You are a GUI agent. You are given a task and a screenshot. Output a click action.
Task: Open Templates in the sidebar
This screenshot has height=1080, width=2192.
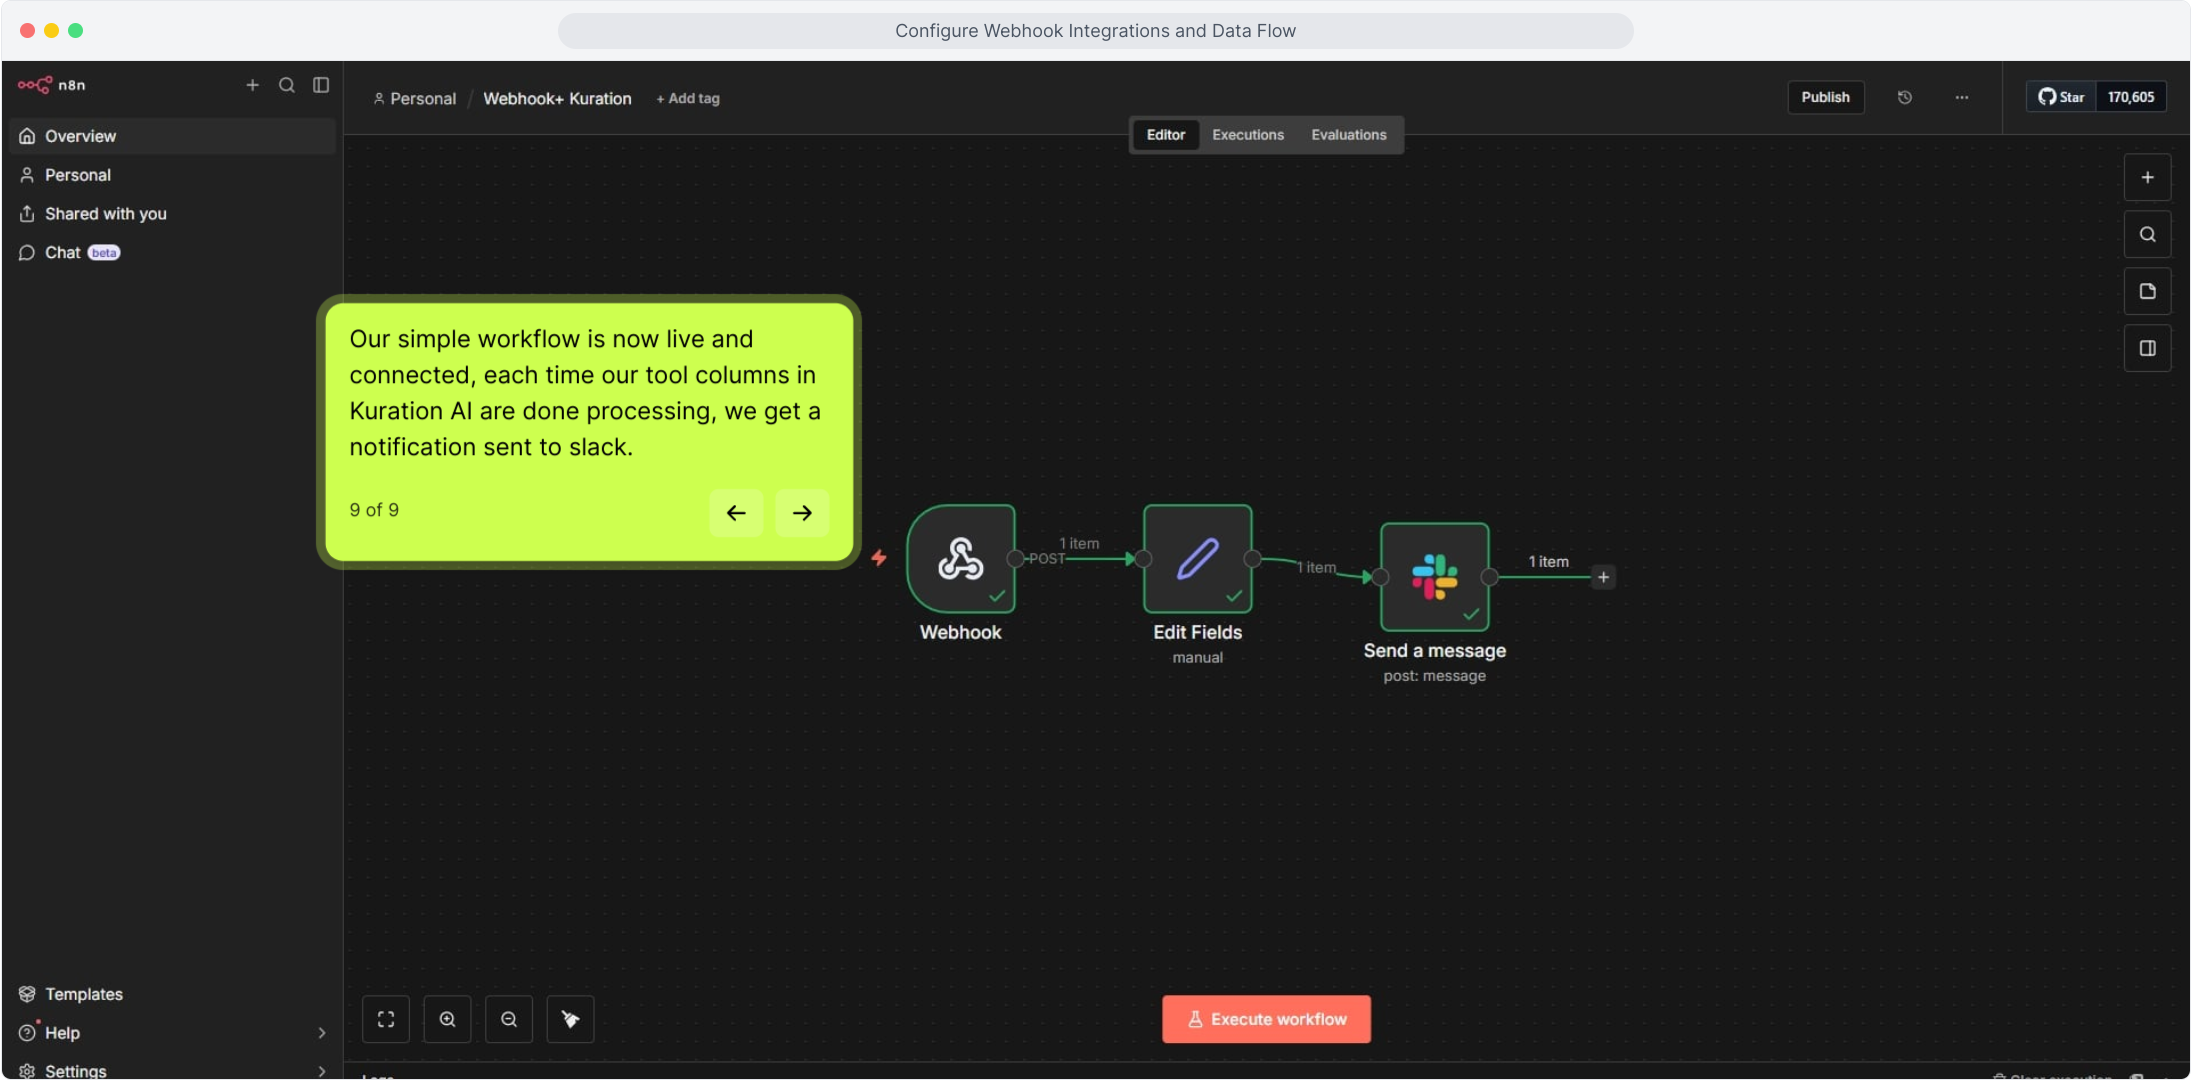pos(172,994)
